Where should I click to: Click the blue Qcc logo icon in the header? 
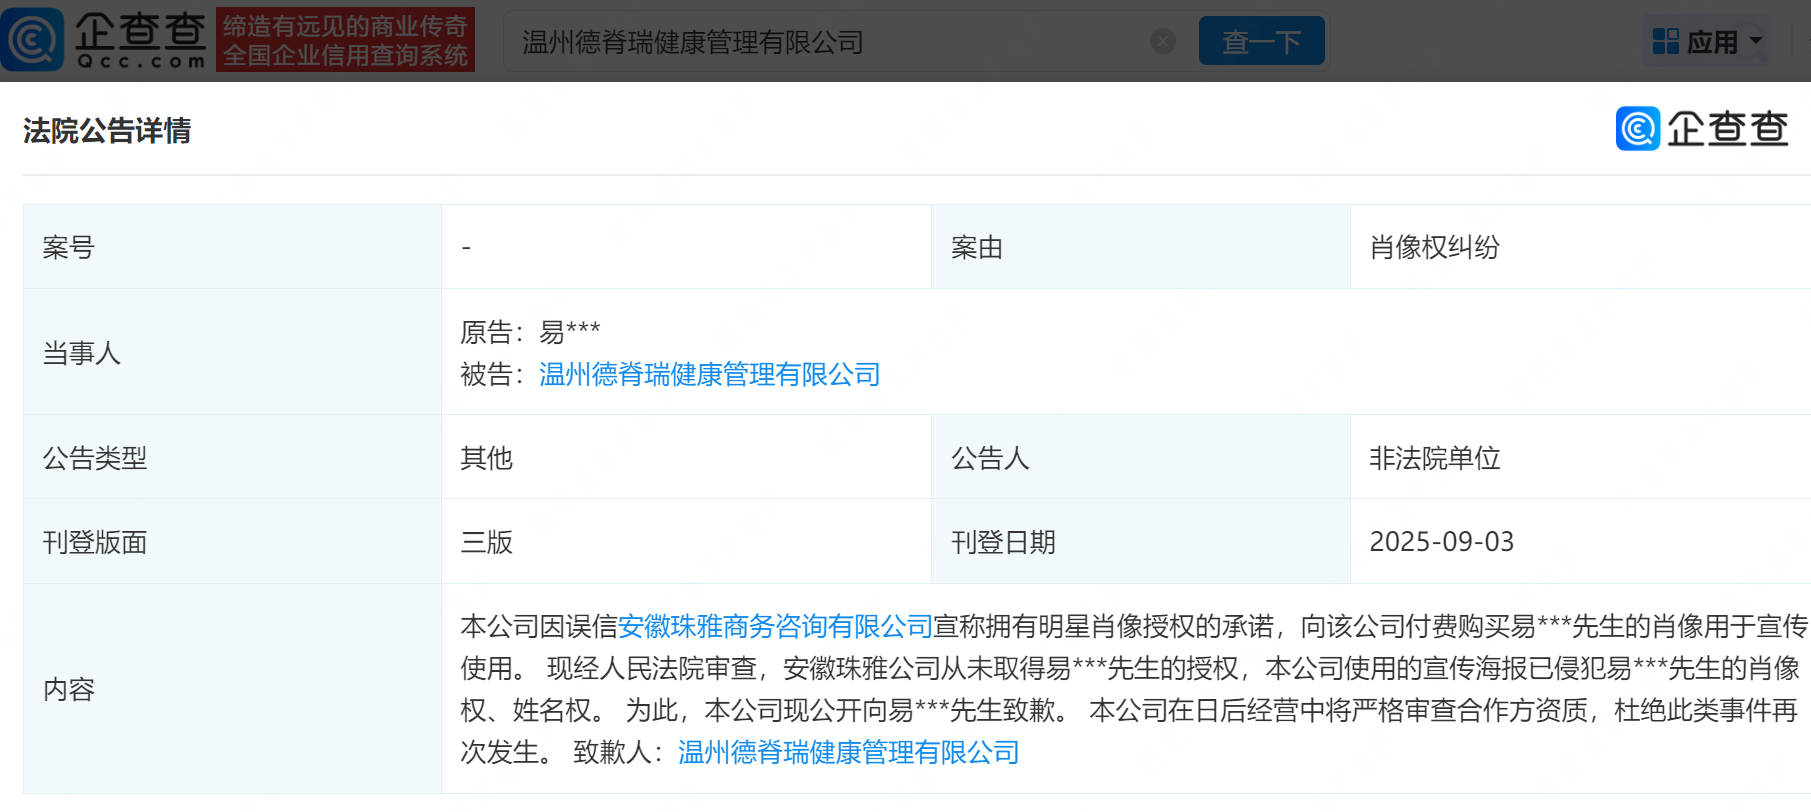33,40
